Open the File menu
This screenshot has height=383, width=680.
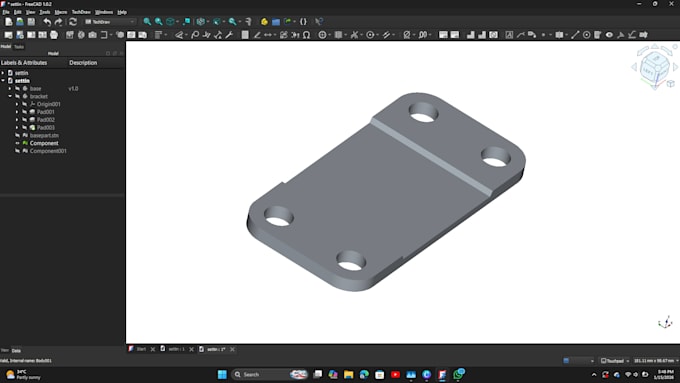pos(6,12)
